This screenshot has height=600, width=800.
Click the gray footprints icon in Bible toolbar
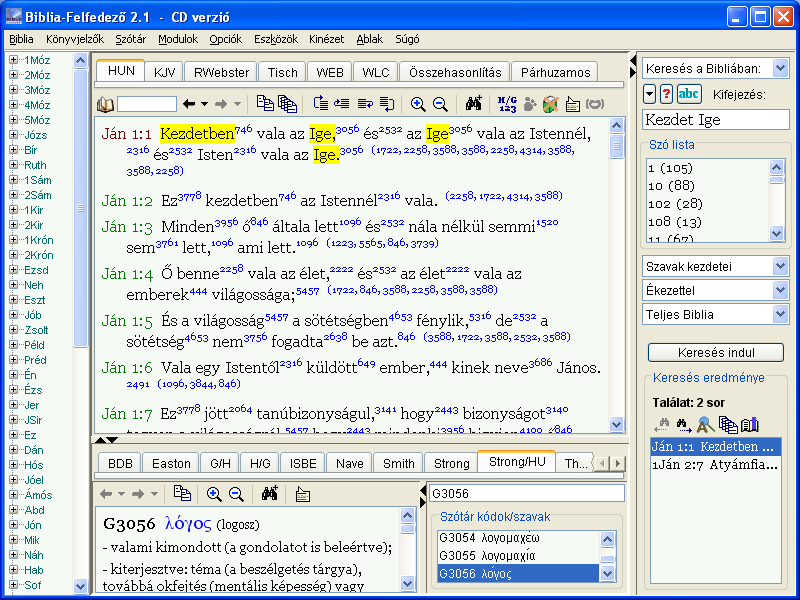pos(530,104)
